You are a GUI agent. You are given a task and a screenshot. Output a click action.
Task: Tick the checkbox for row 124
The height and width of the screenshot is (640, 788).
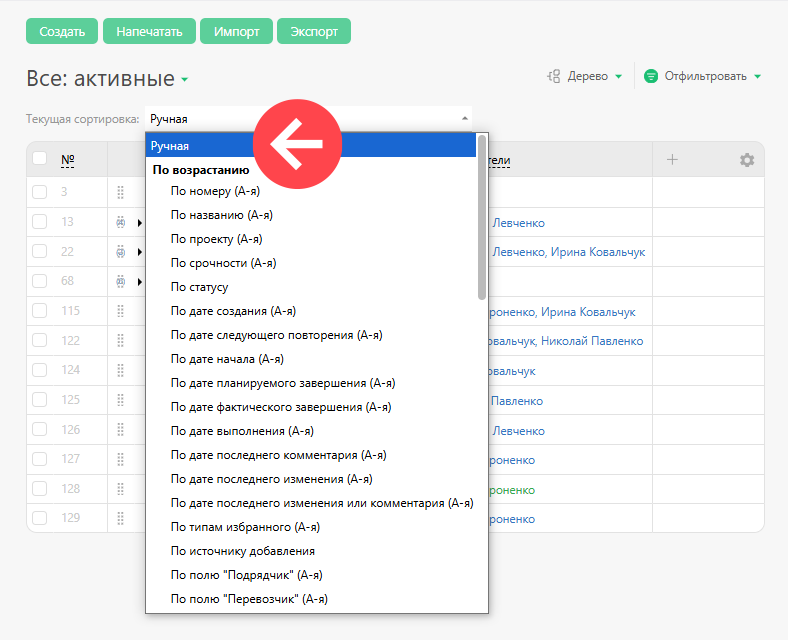40,370
